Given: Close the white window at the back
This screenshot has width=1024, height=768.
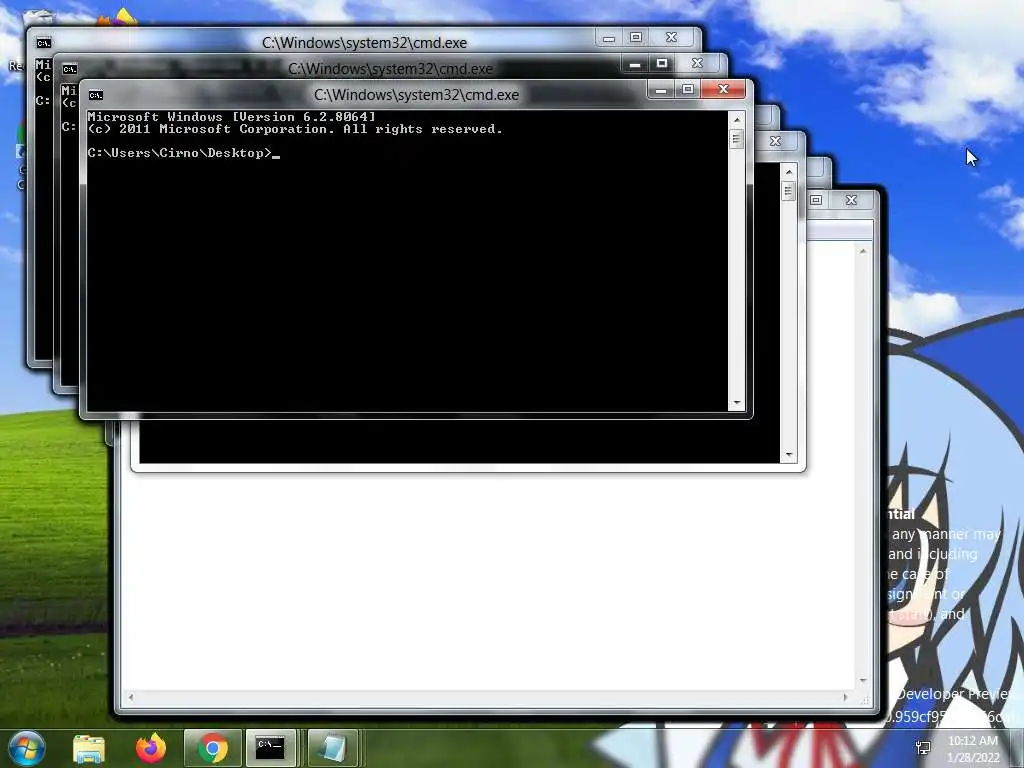Looking at the screenshot, I should [851, 200].
